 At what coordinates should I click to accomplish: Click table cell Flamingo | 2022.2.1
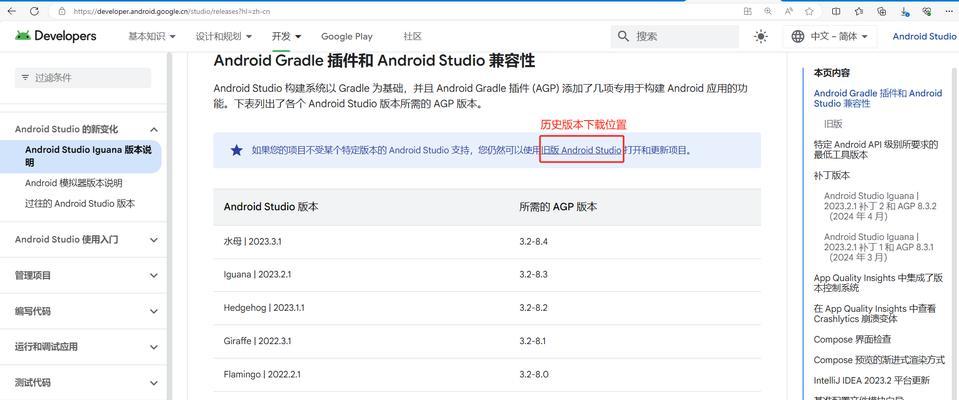[x=262, y=374]
